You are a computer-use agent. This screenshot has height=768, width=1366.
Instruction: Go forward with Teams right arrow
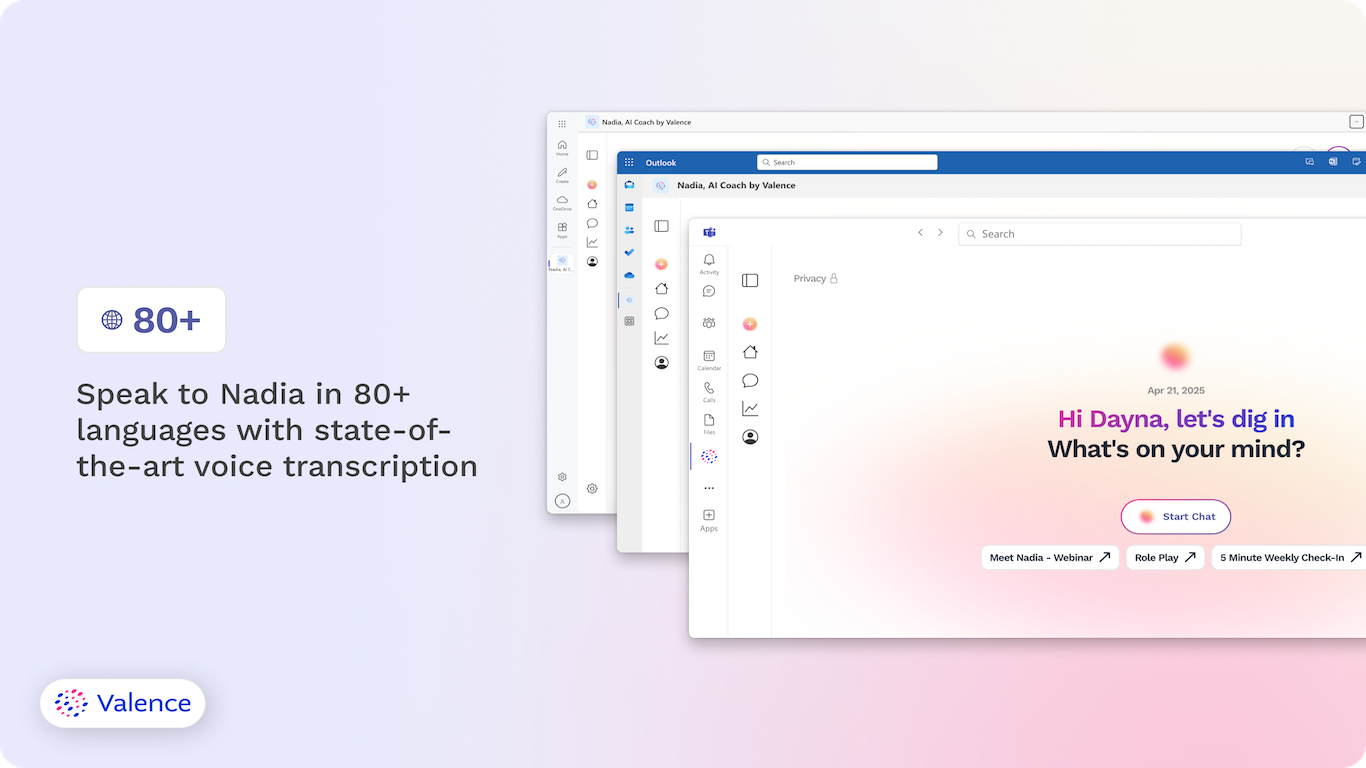tap(940, 233)
